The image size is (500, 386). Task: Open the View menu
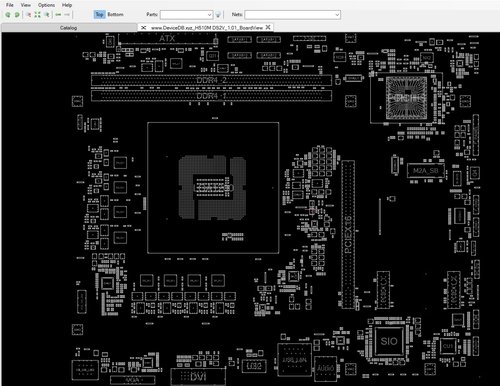coord(26,5)
